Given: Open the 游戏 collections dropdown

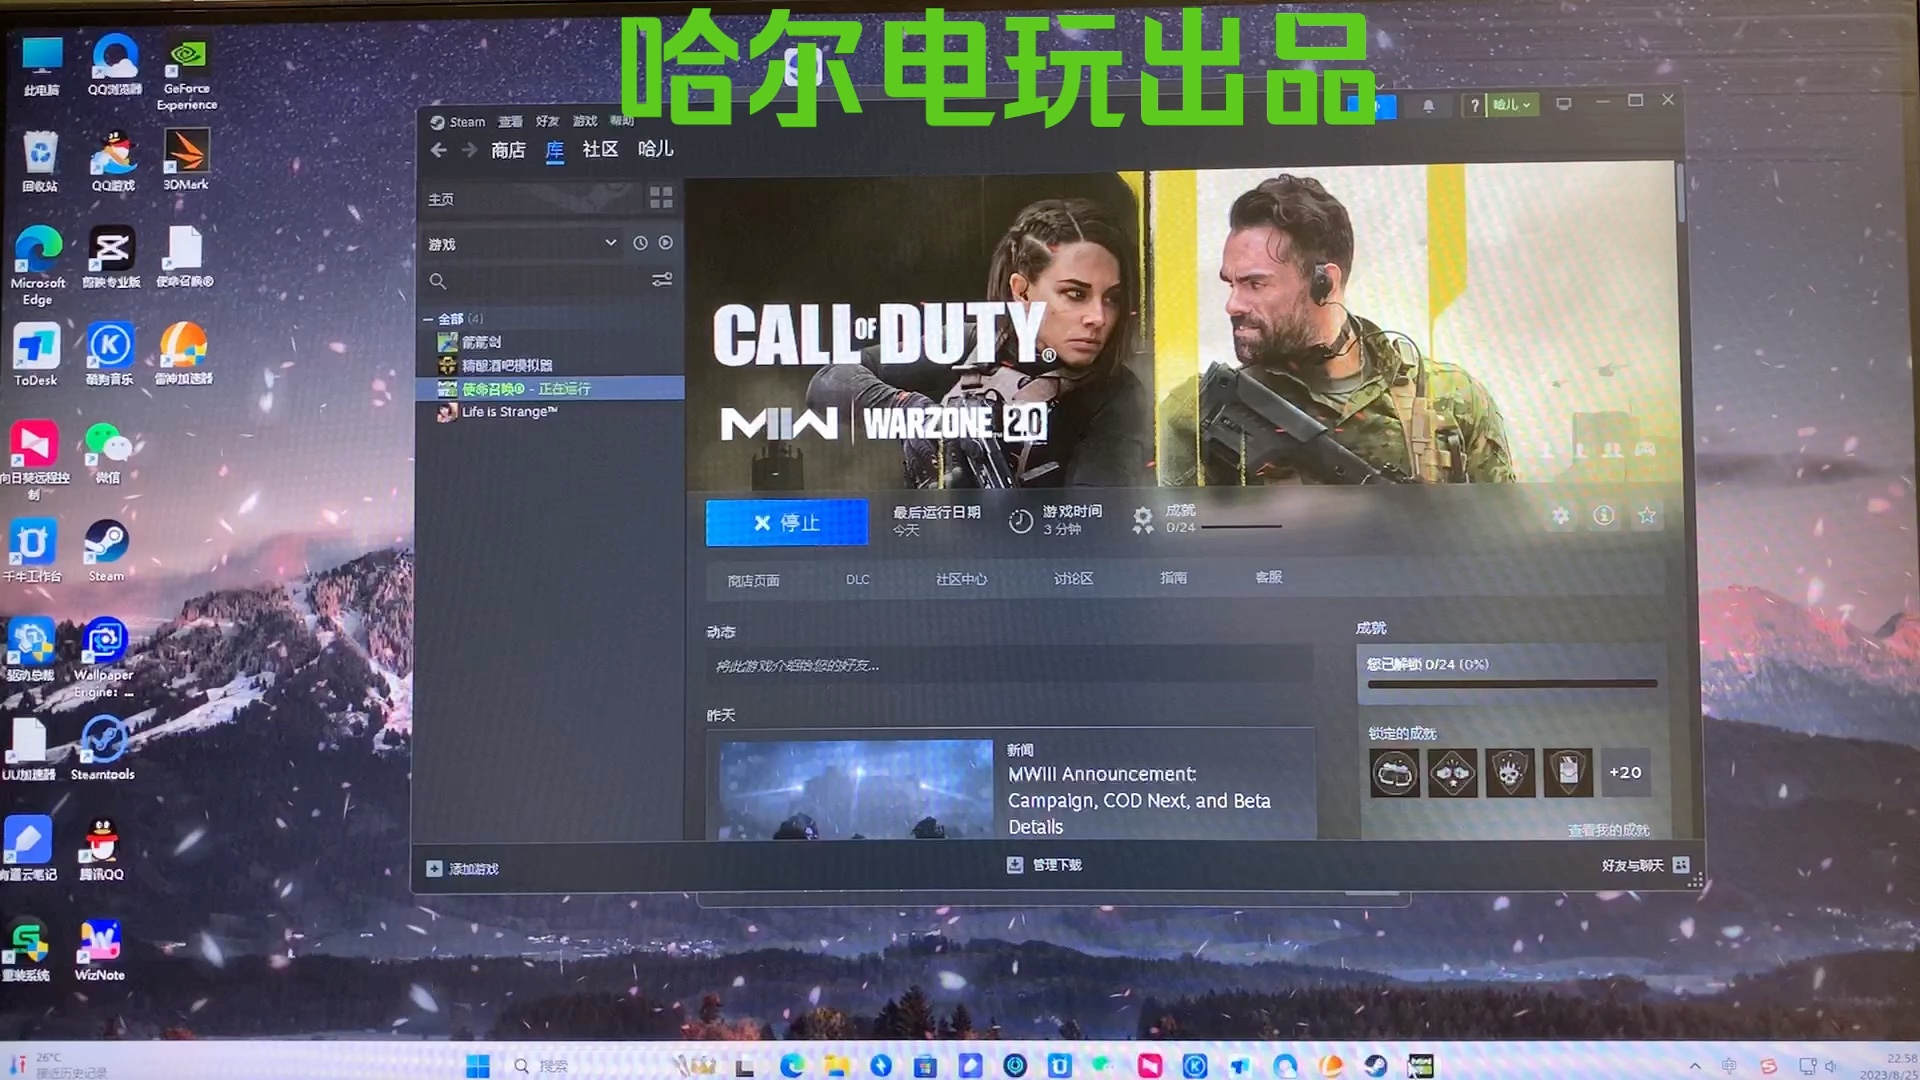Looking at the screenshot, I should point(520,242).
